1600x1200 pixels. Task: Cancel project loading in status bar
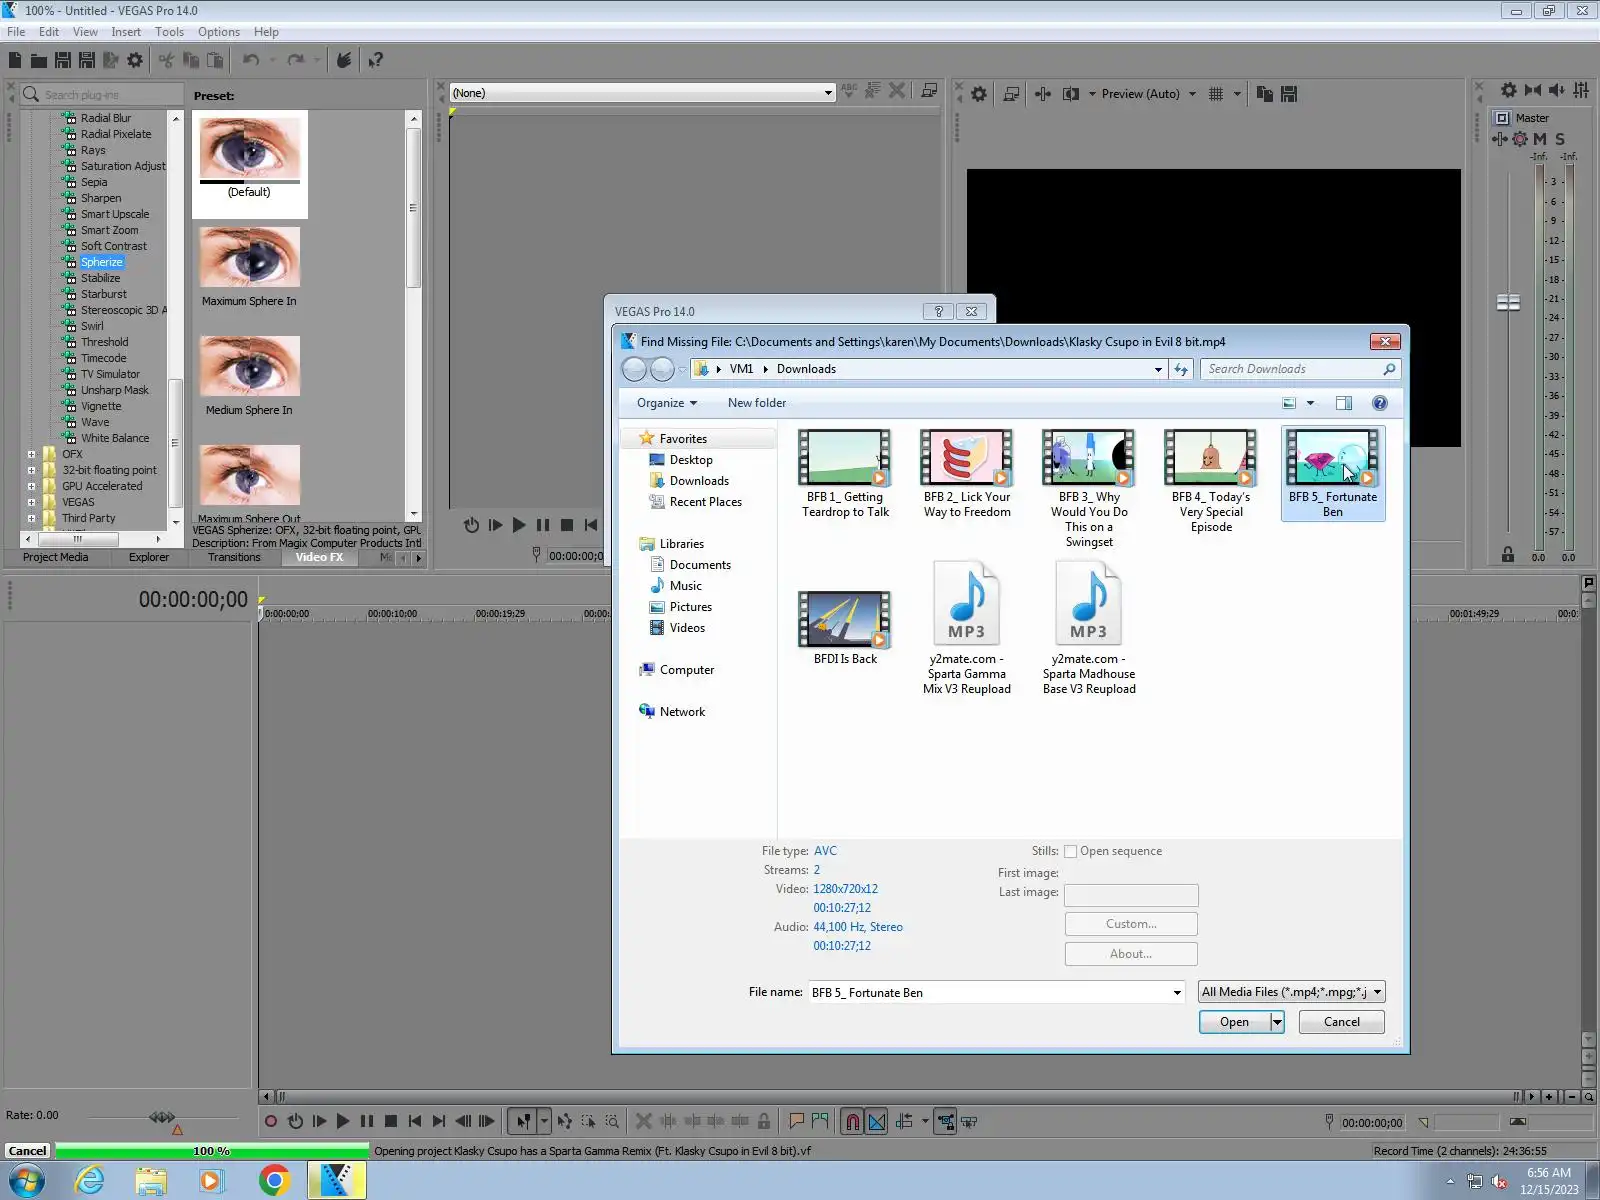tap(28, 1151)
